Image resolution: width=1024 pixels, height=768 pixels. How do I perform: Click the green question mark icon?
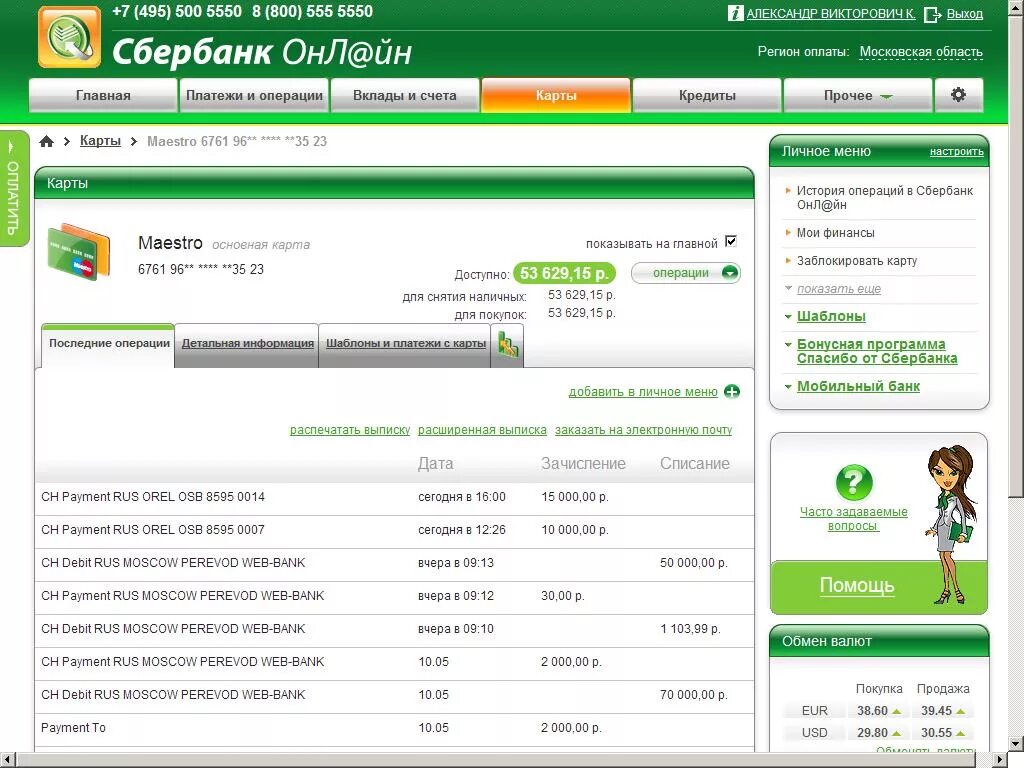(854, 483)
